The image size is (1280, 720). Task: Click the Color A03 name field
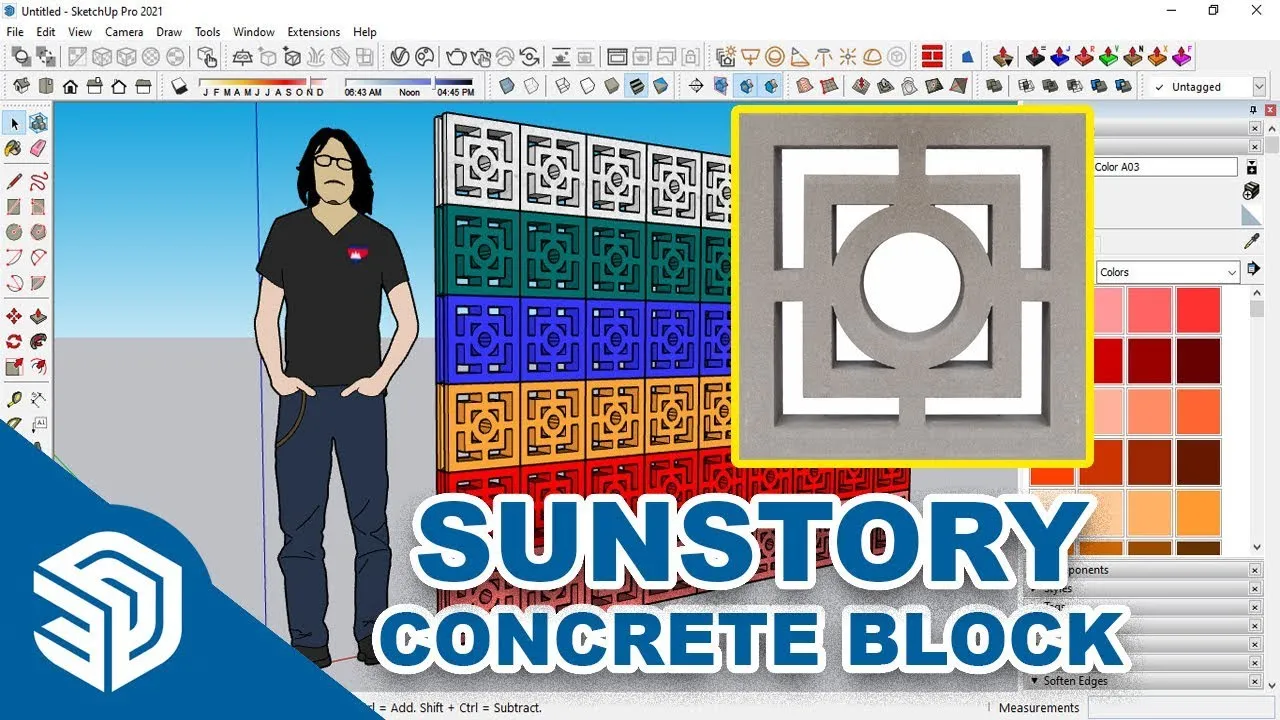[1164, 167]
